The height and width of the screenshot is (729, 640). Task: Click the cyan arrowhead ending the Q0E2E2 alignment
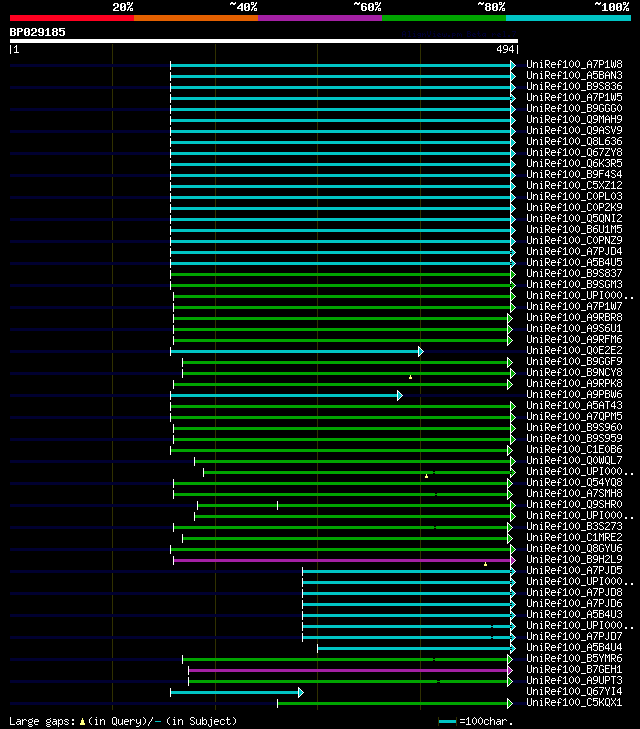(421, 351)
